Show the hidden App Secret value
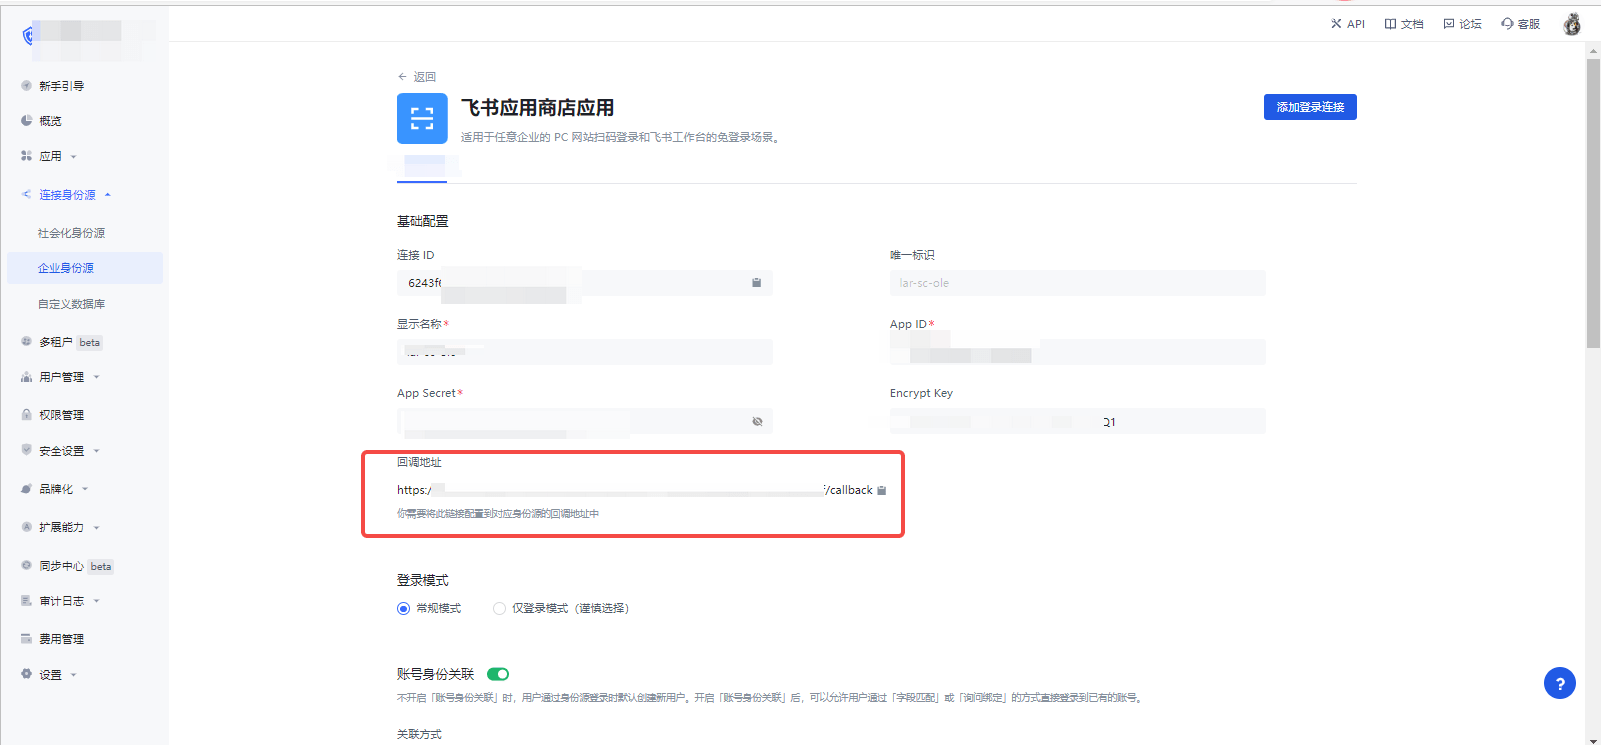The image size is (1601, 745). 757,422
